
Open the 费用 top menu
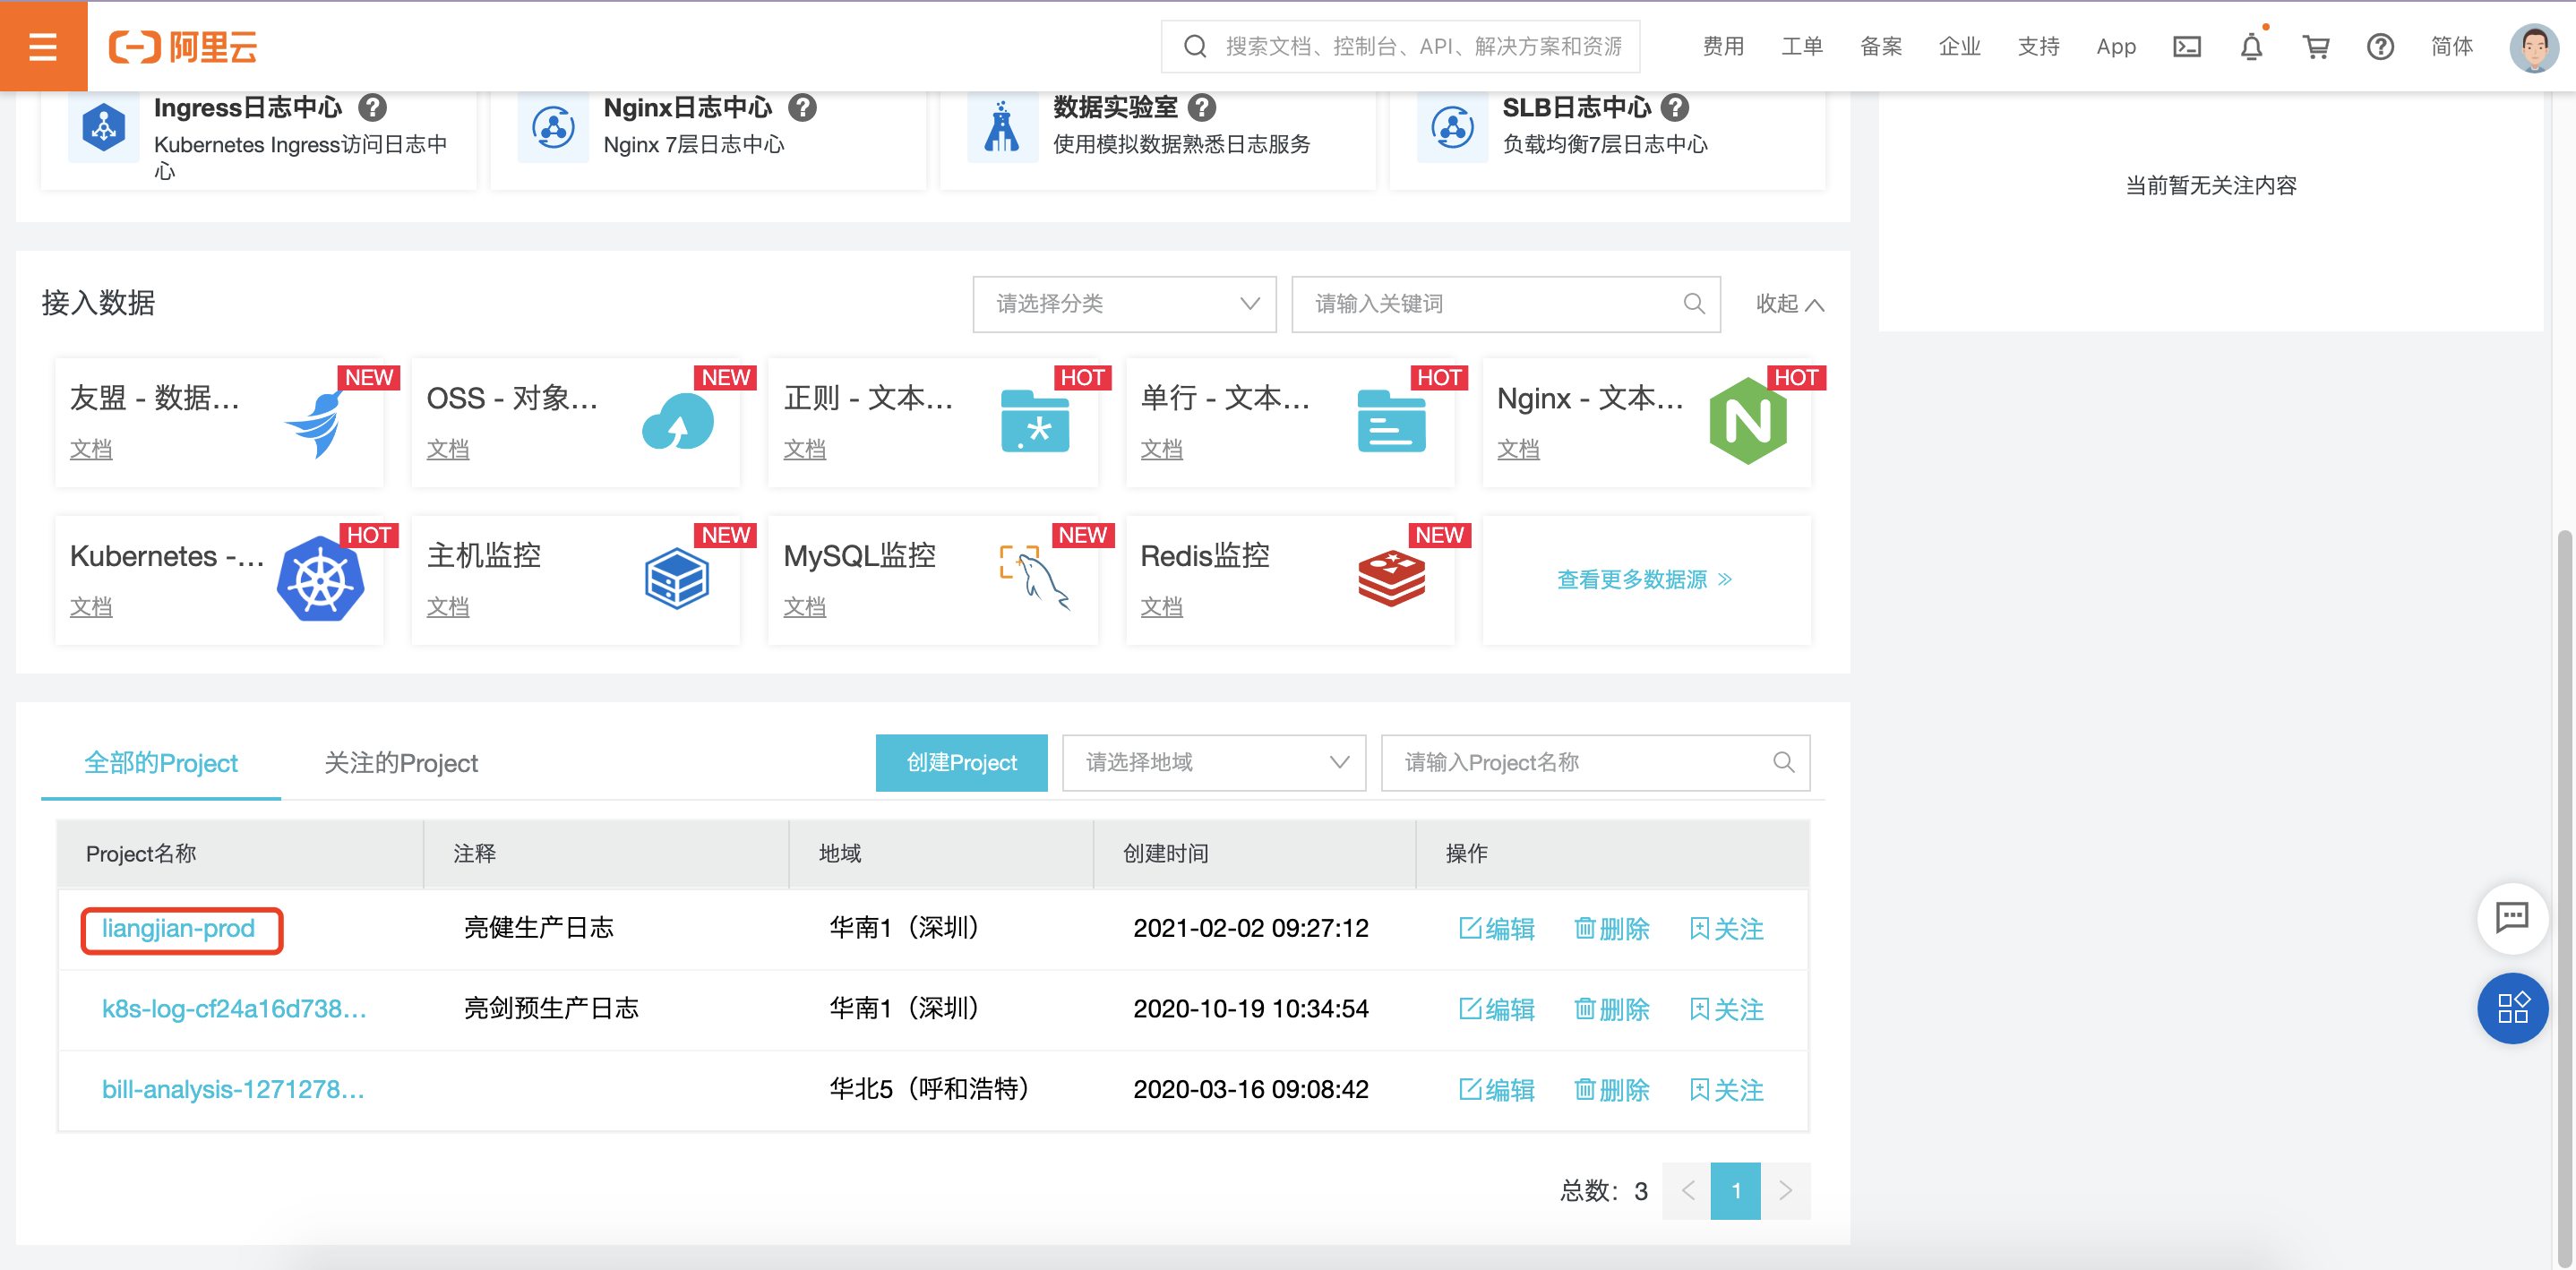[1722, 46]
